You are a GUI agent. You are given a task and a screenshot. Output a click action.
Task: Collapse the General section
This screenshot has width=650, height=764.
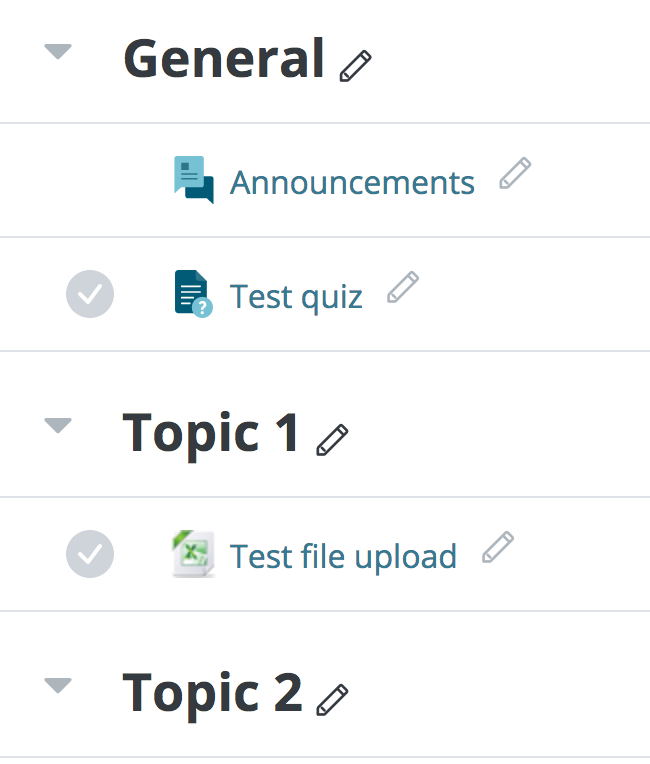point(58,51)
